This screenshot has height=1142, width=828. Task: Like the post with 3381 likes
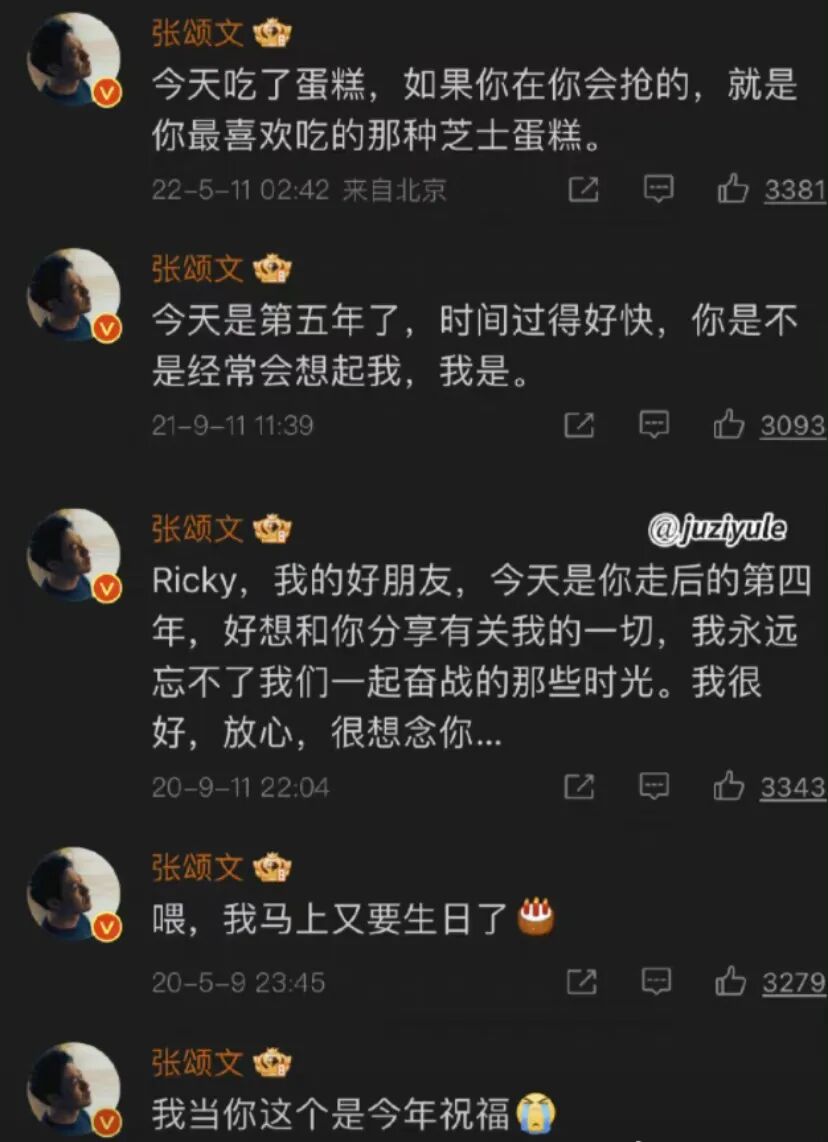point(771,190)
